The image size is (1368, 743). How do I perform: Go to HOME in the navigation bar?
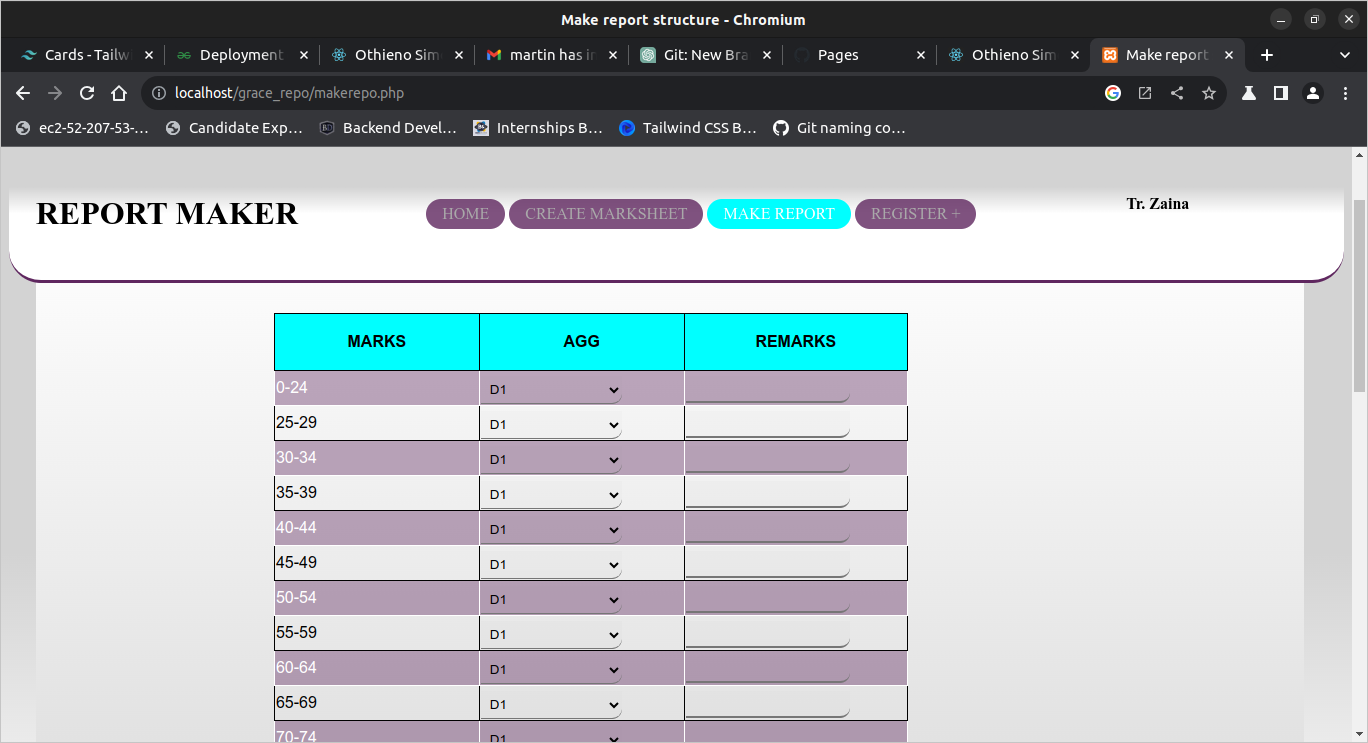point(465,214)
